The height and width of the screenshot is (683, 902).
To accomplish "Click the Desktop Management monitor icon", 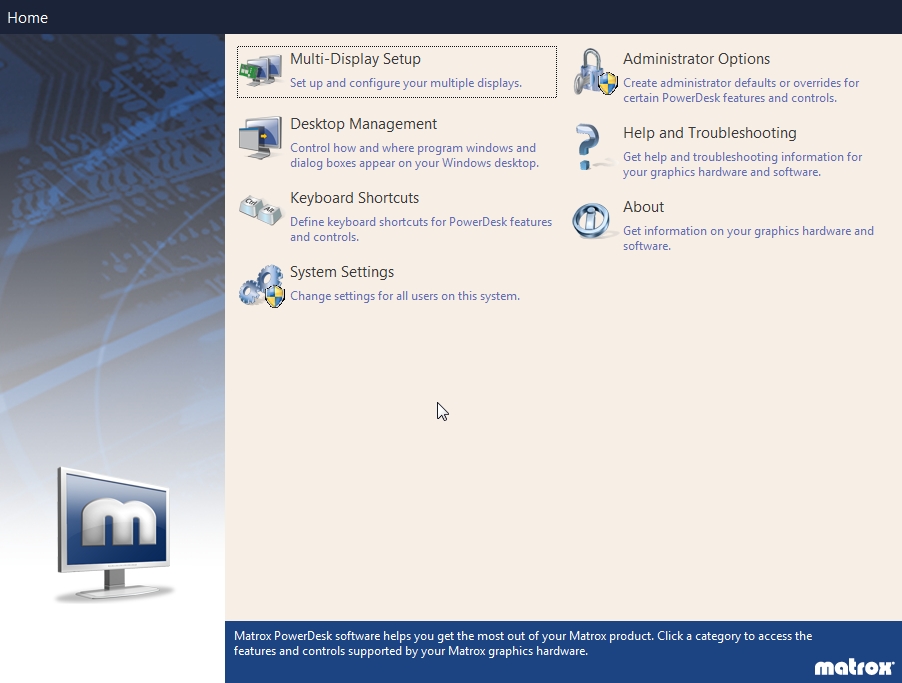I will (261, 138).
